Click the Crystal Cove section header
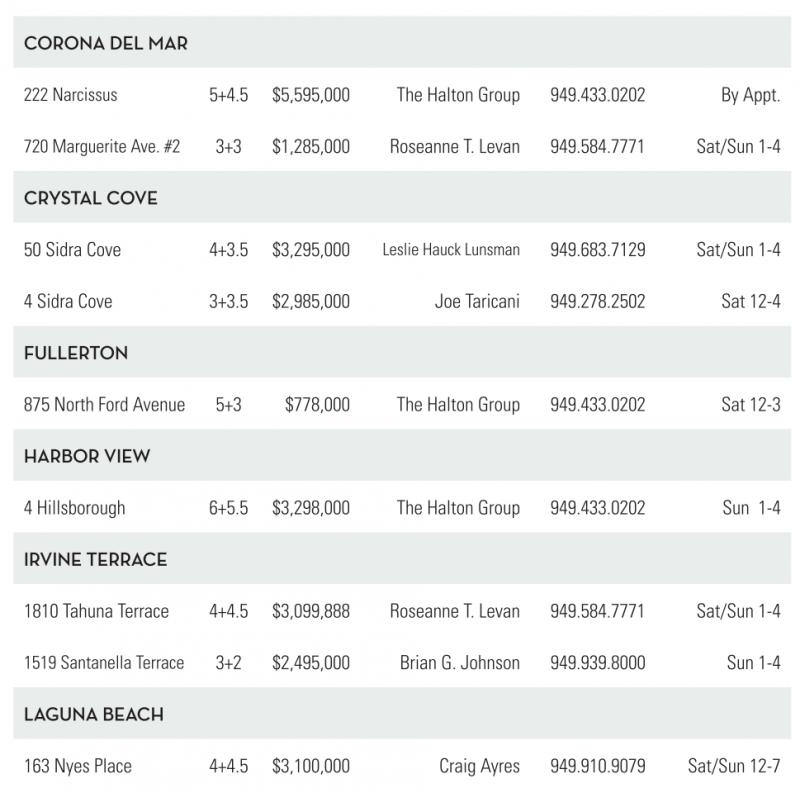800x793 pixels. coord(91,198)
